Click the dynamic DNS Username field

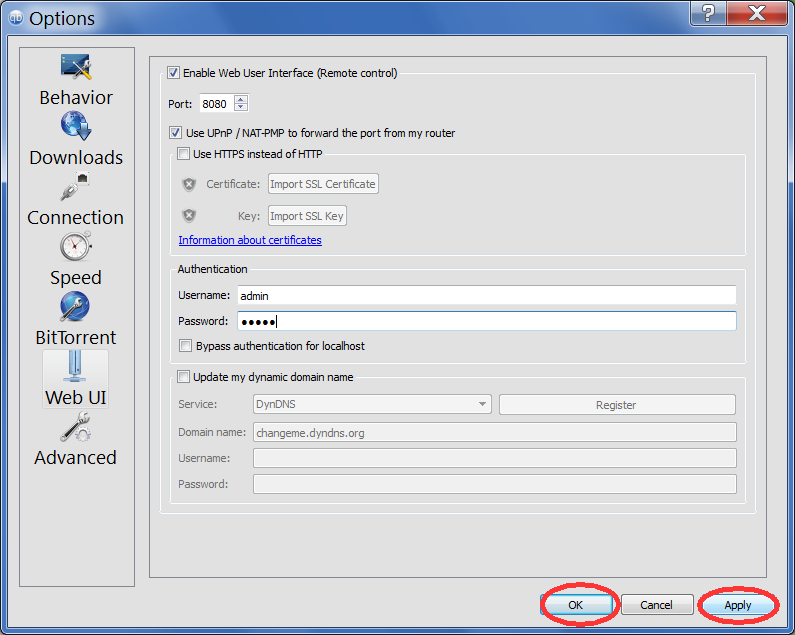[494, 458]
